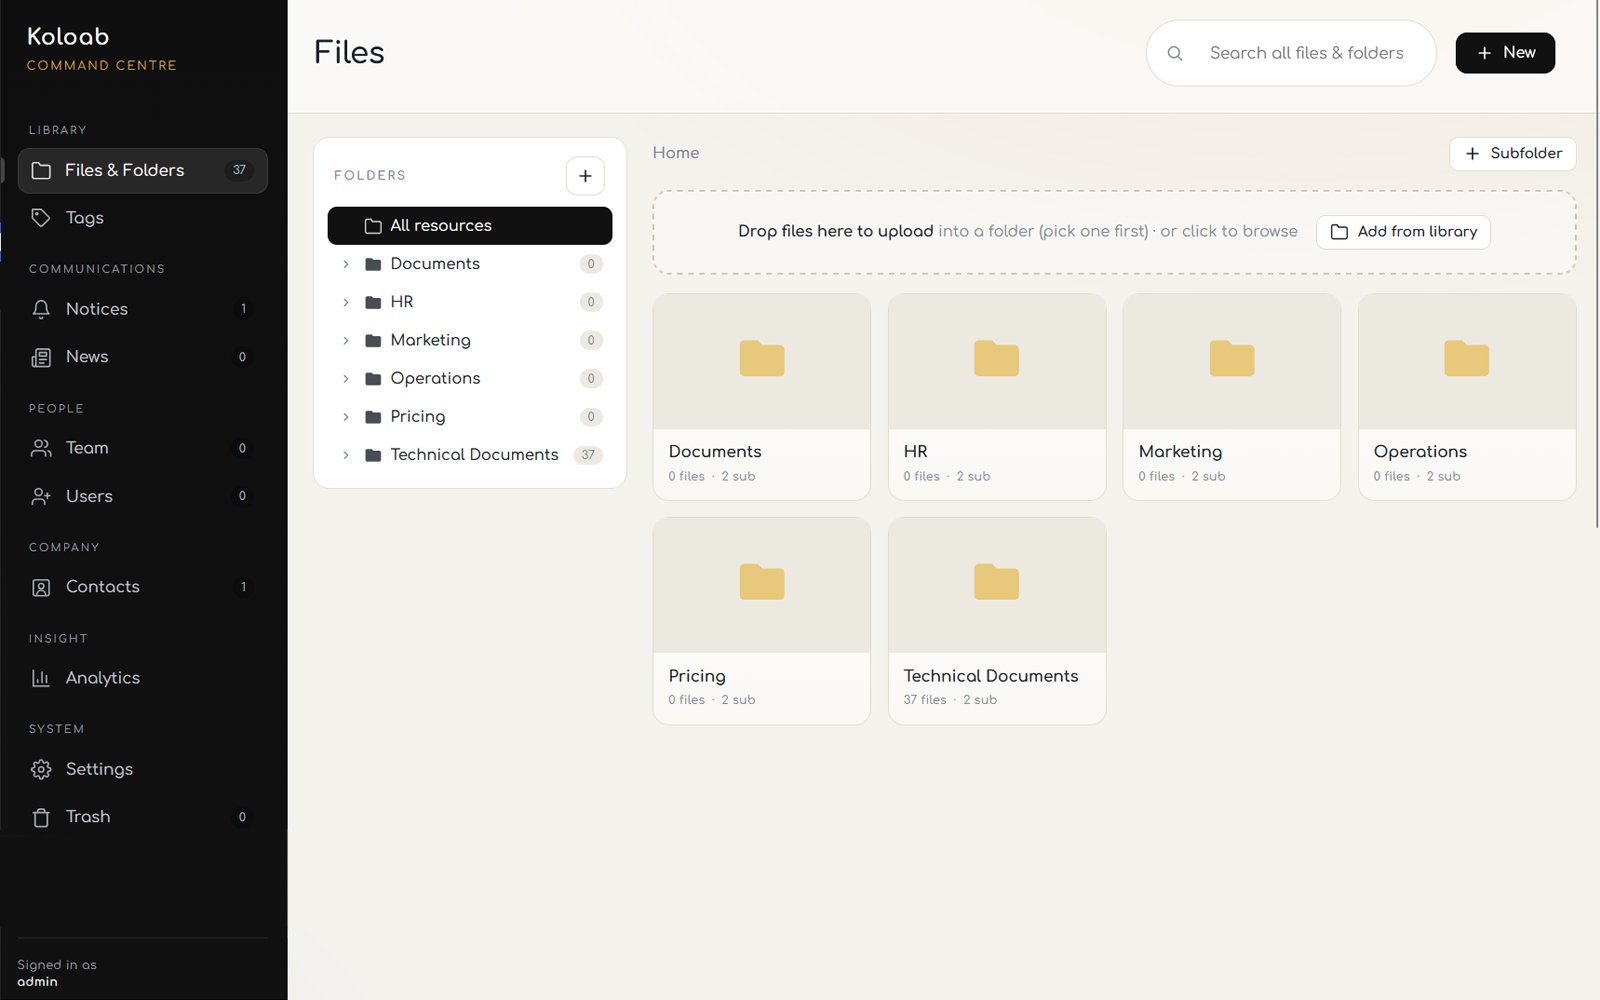Click the New button

coord(1505,53)
